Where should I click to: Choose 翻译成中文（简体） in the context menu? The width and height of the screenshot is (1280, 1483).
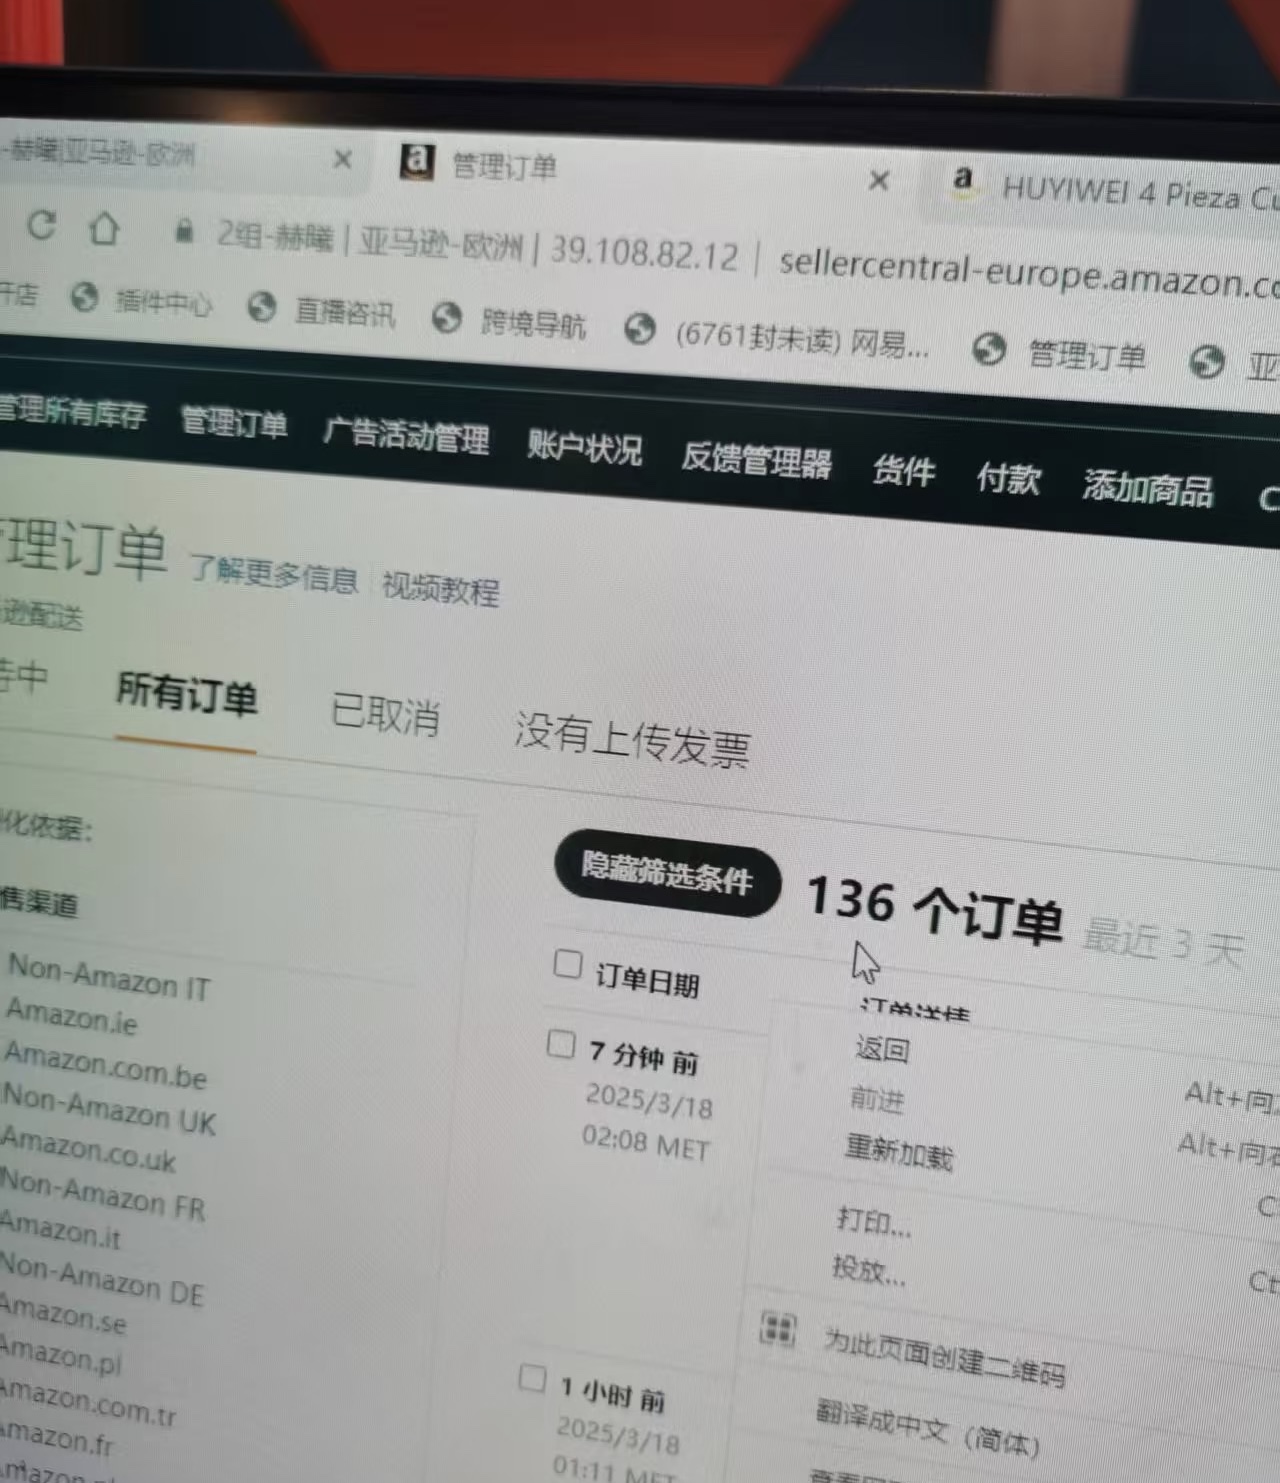click(928, 1427)
